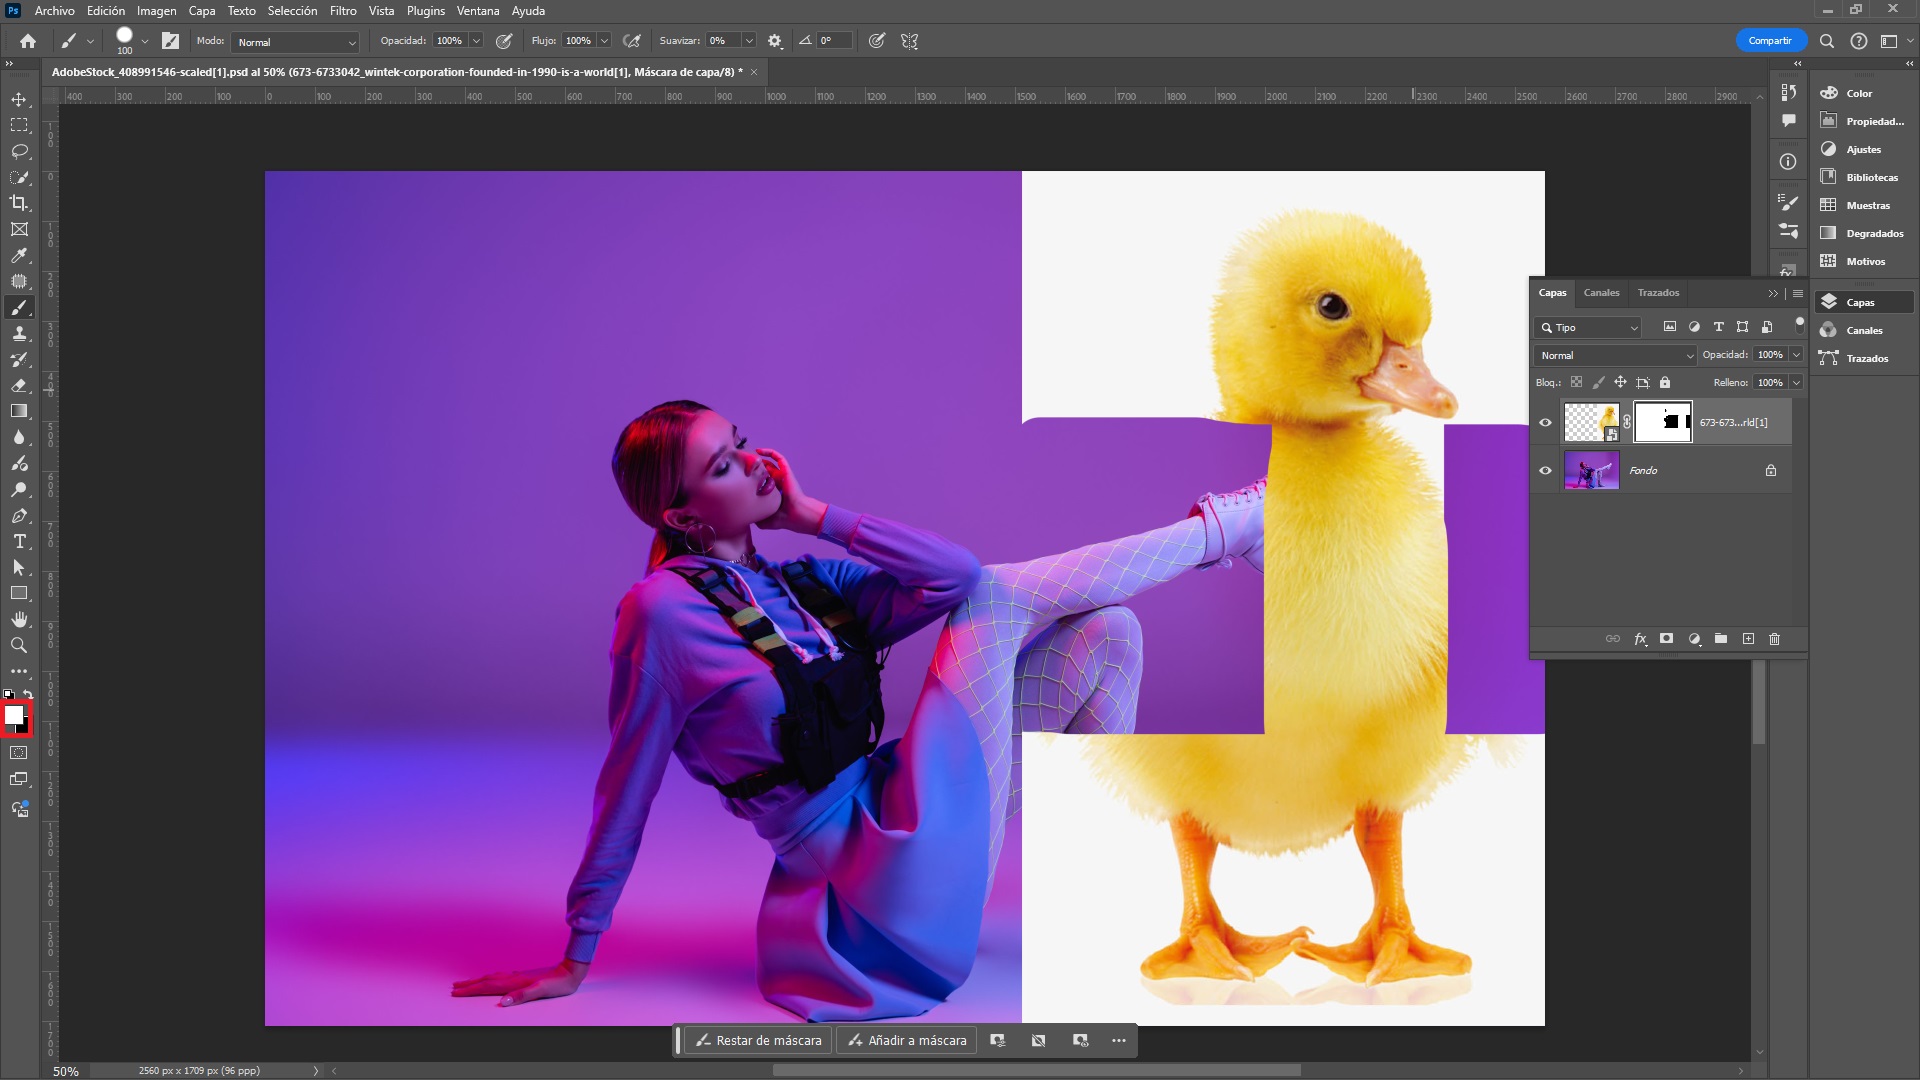Open the Archivo menu

(x=54, y=11)
